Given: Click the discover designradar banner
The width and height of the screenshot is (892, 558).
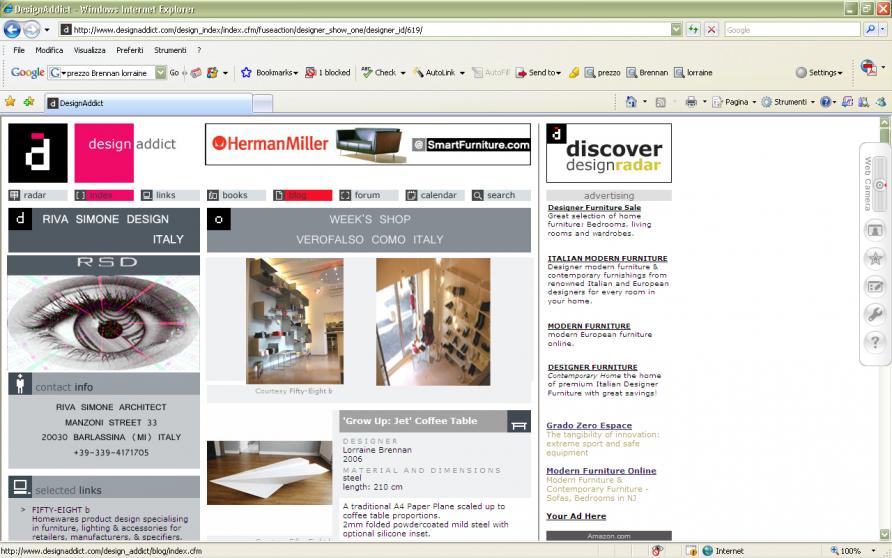Looking at the screenshot, I should tap(609, 153).
